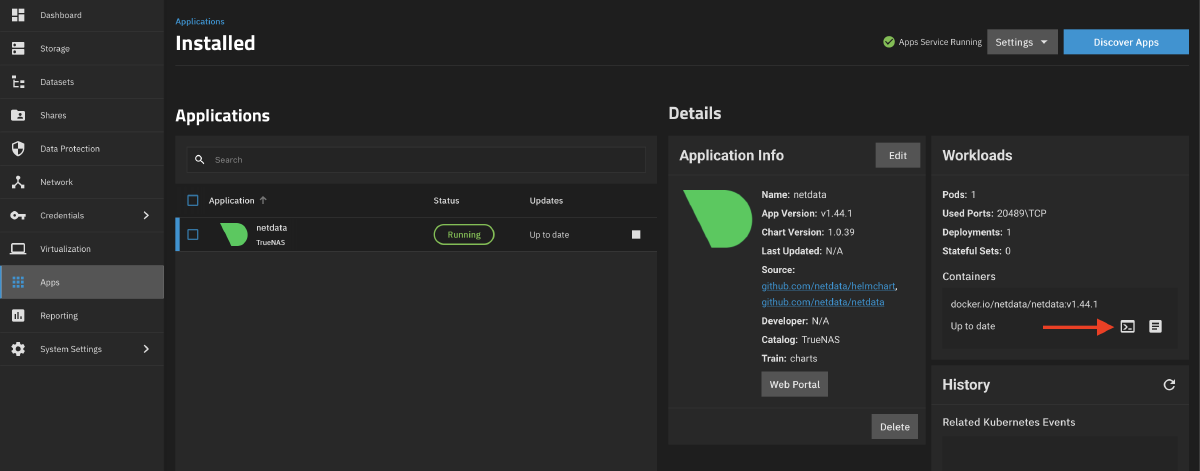The height and width of the screenshot is (471, 1200).
Task: Click the netdata row logo icon
Action: (233, 234)
